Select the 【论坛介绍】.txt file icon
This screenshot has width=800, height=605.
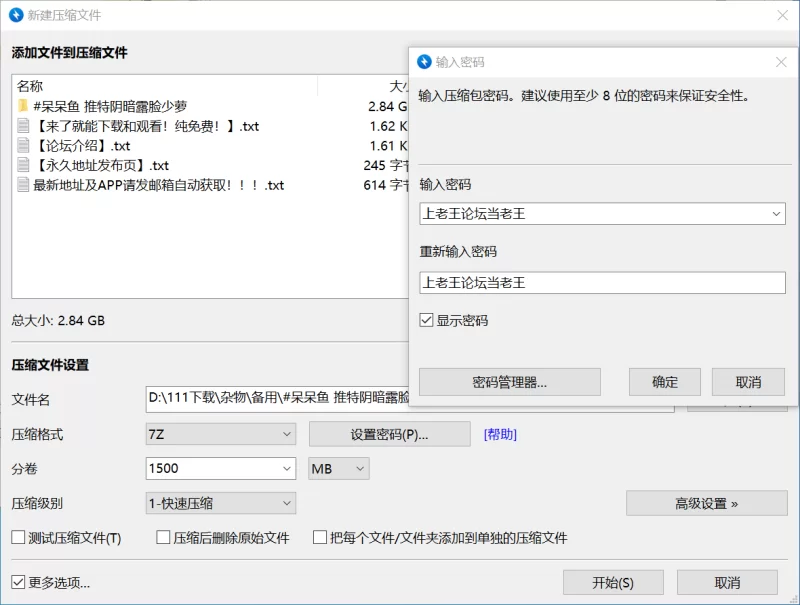(23, 146)
